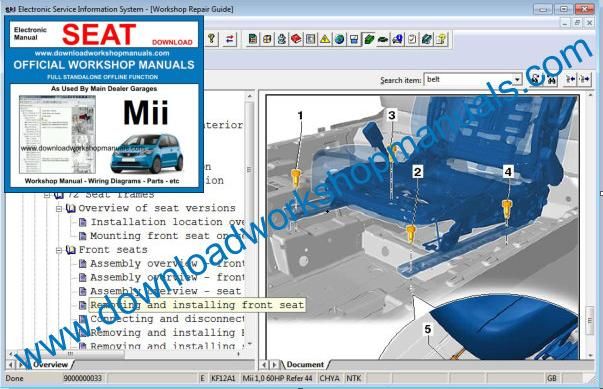The height and width of the screenshot is (389, 603).
Task: Click the yellow warning triangle icon
Action: [x=325, y=39]
